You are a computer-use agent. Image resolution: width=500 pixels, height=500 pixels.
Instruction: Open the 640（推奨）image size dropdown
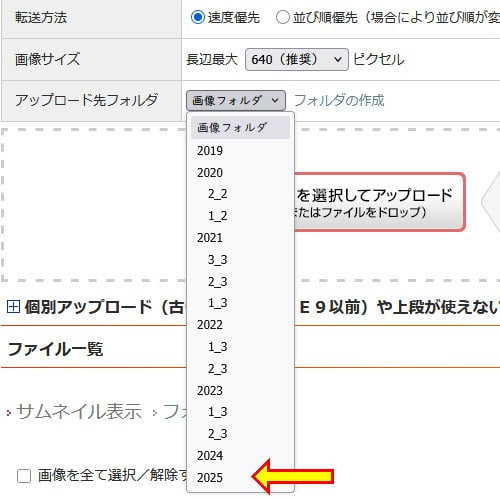point(297,60)
